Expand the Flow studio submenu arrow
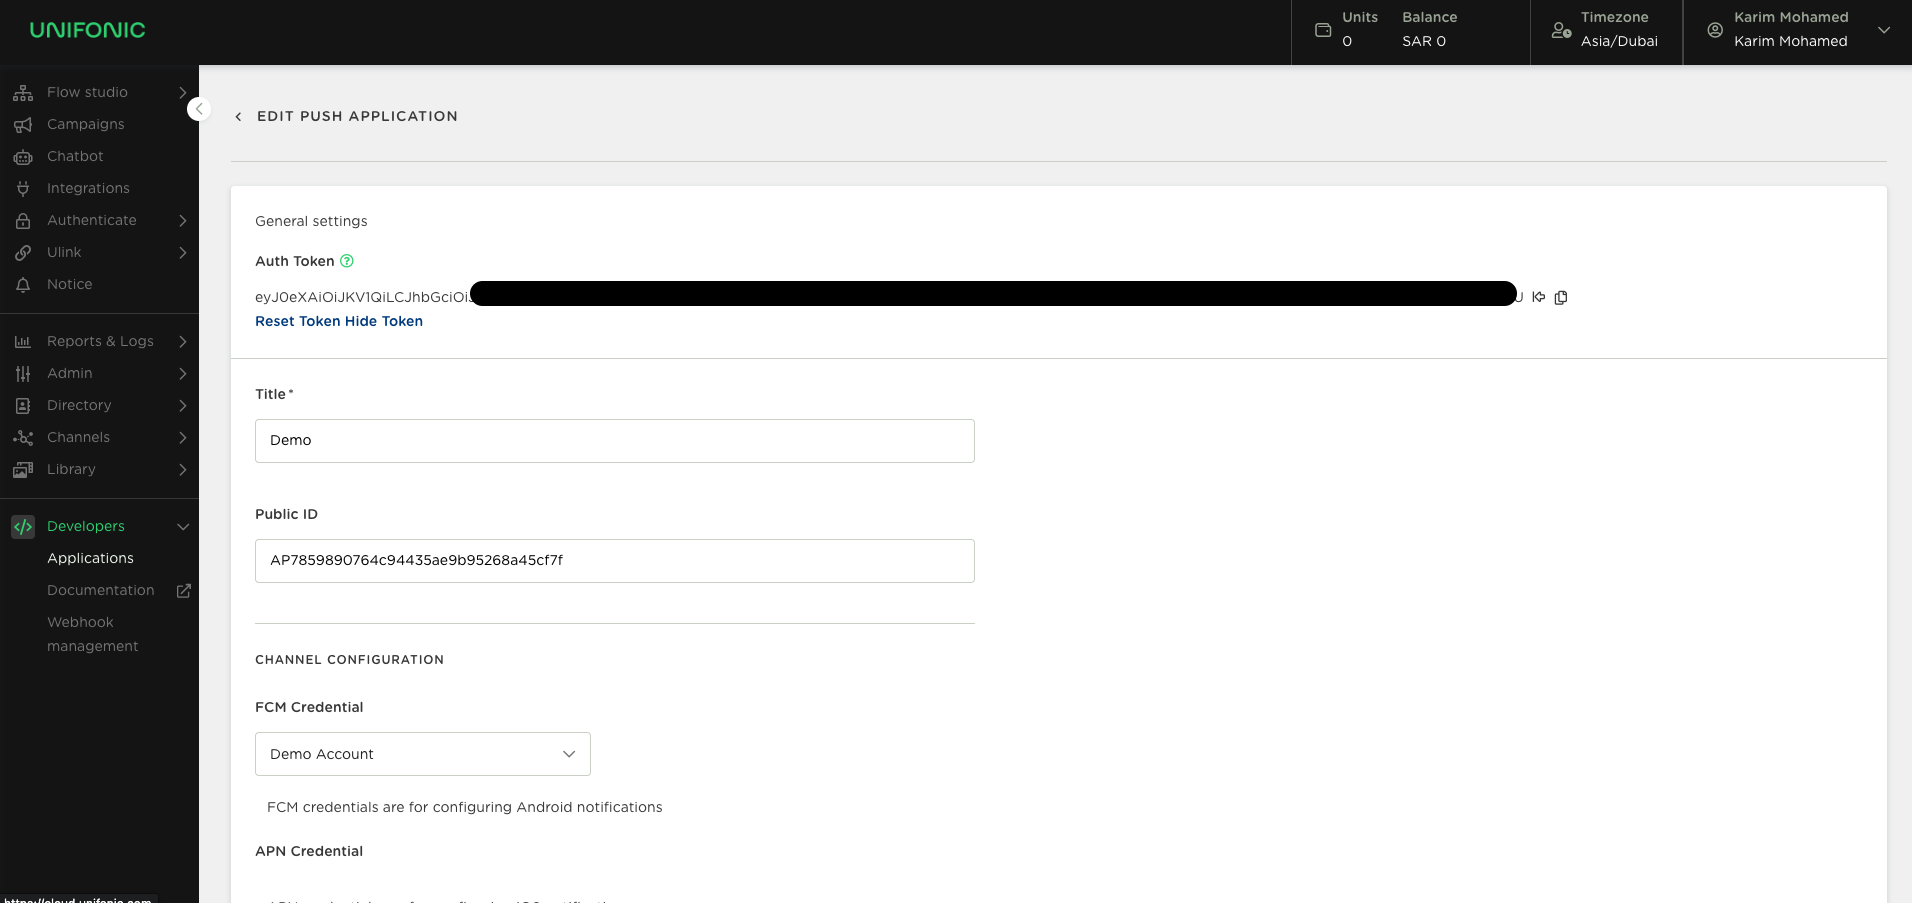 click(x=183, y=92)
